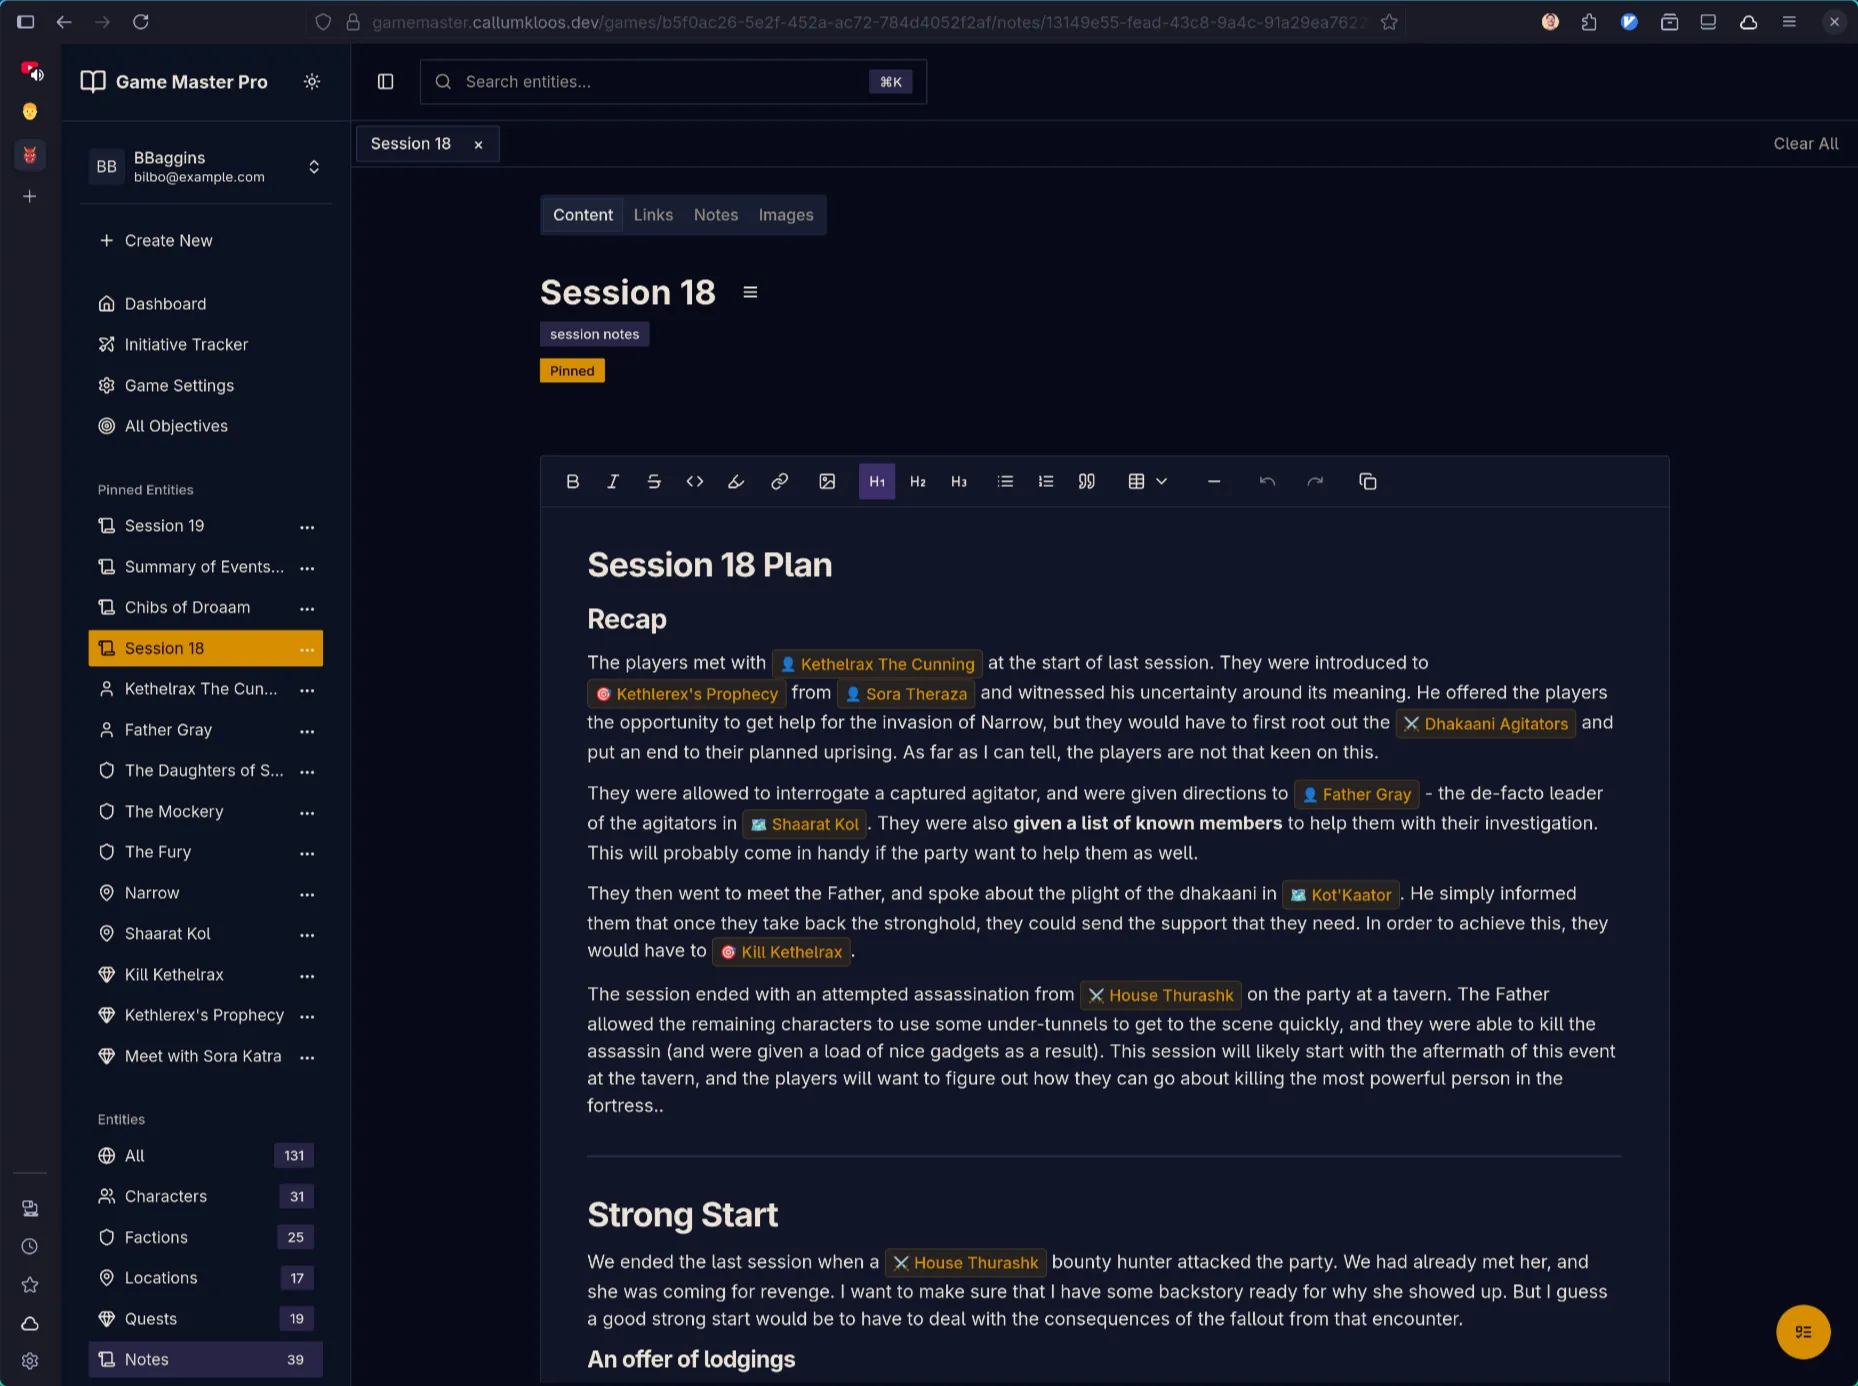The height and width of the screenshot is (1386, 1858).
Task: Toggle bold formatting in the editor toolbar
Action: (x=573, y=481)
